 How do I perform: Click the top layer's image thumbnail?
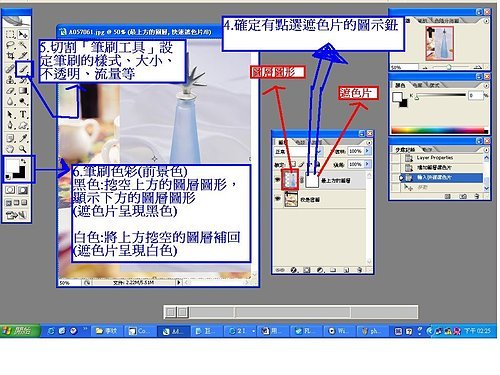pos(290,180)
